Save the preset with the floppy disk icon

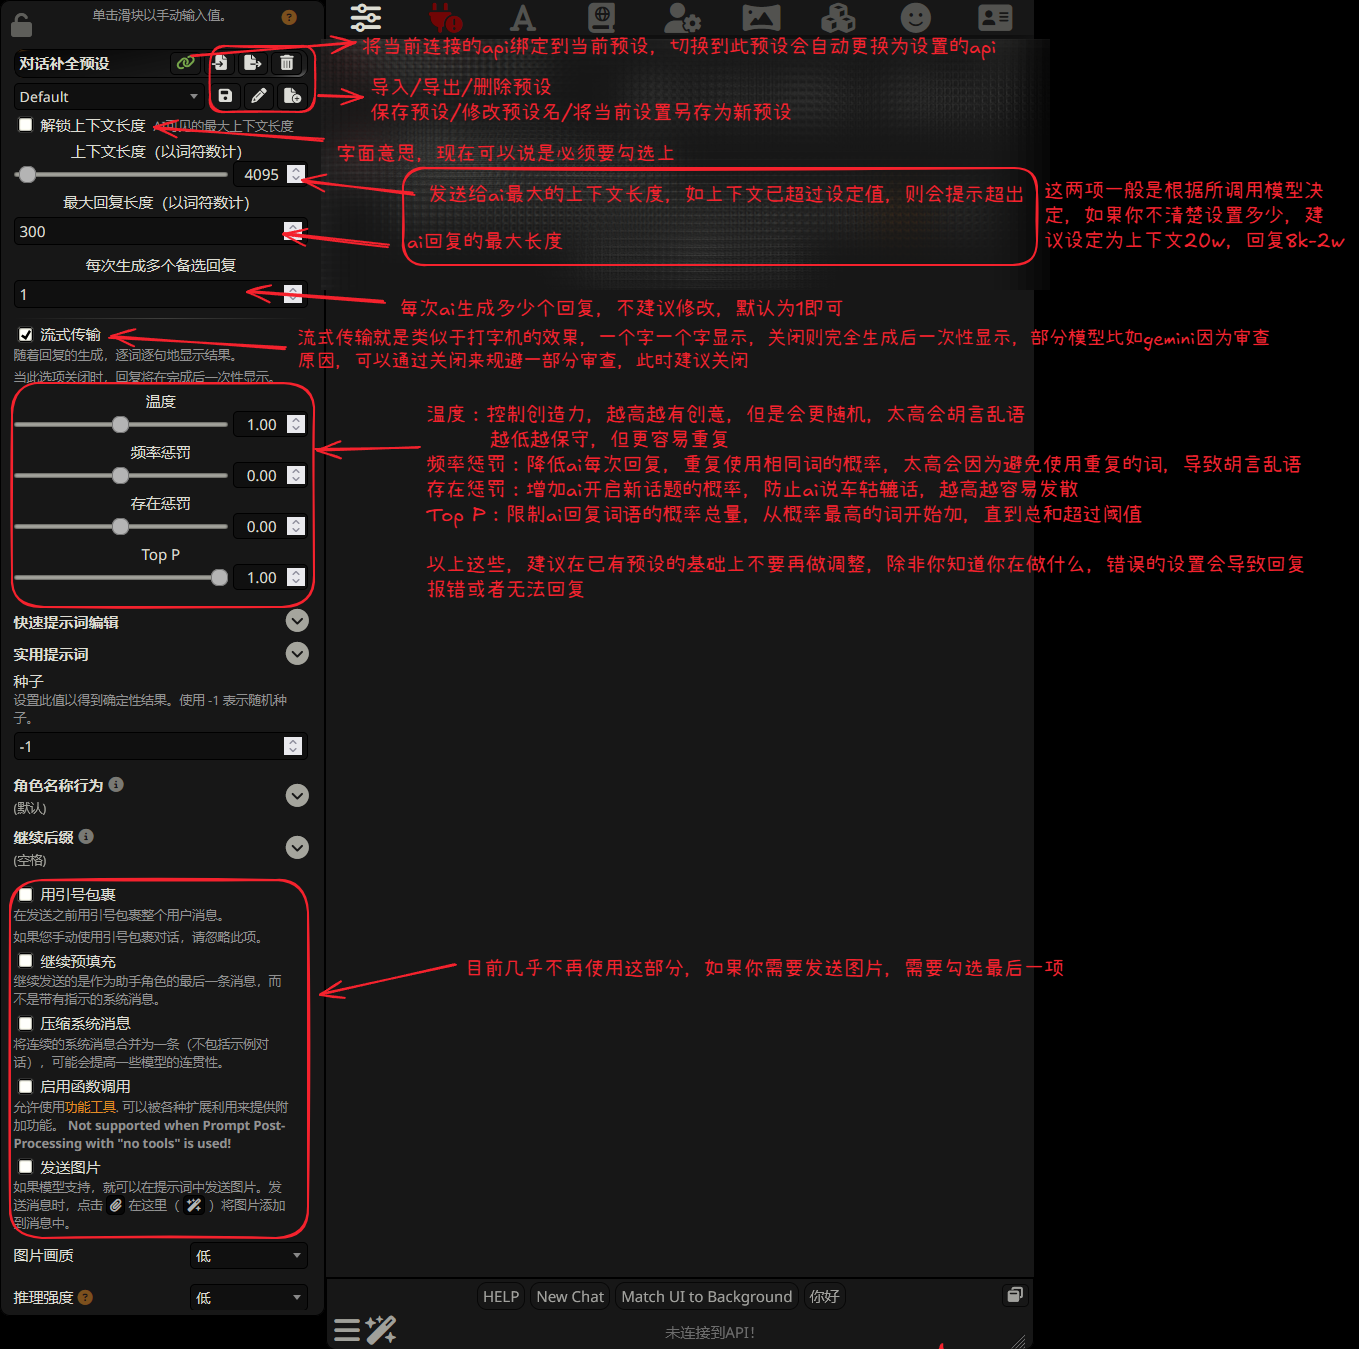[225, 96]
